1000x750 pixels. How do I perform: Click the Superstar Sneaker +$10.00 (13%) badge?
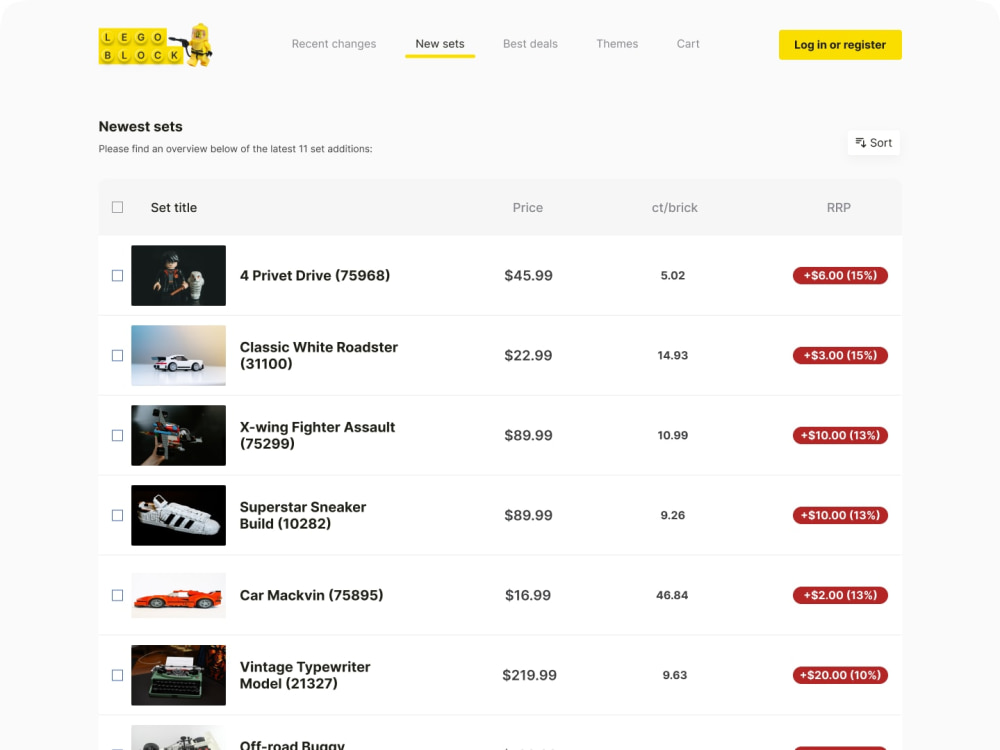click(841, 515)
